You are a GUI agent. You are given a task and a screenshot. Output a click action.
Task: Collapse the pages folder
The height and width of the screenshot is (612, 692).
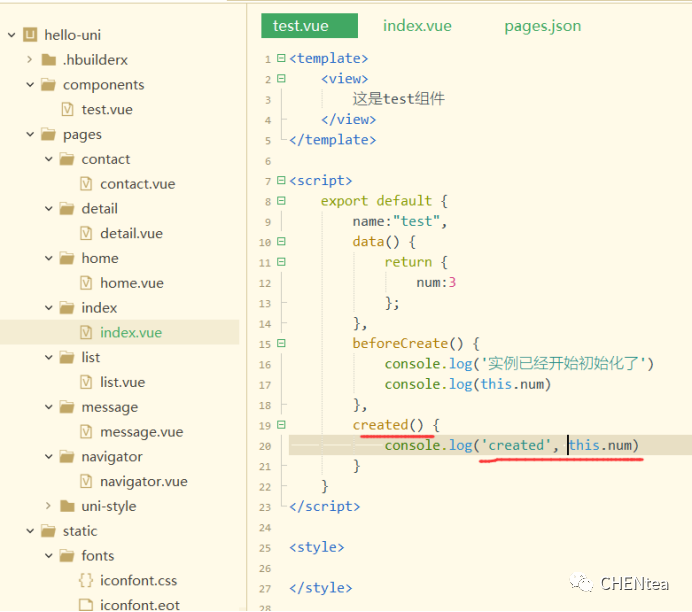click(x=30, y=135)
